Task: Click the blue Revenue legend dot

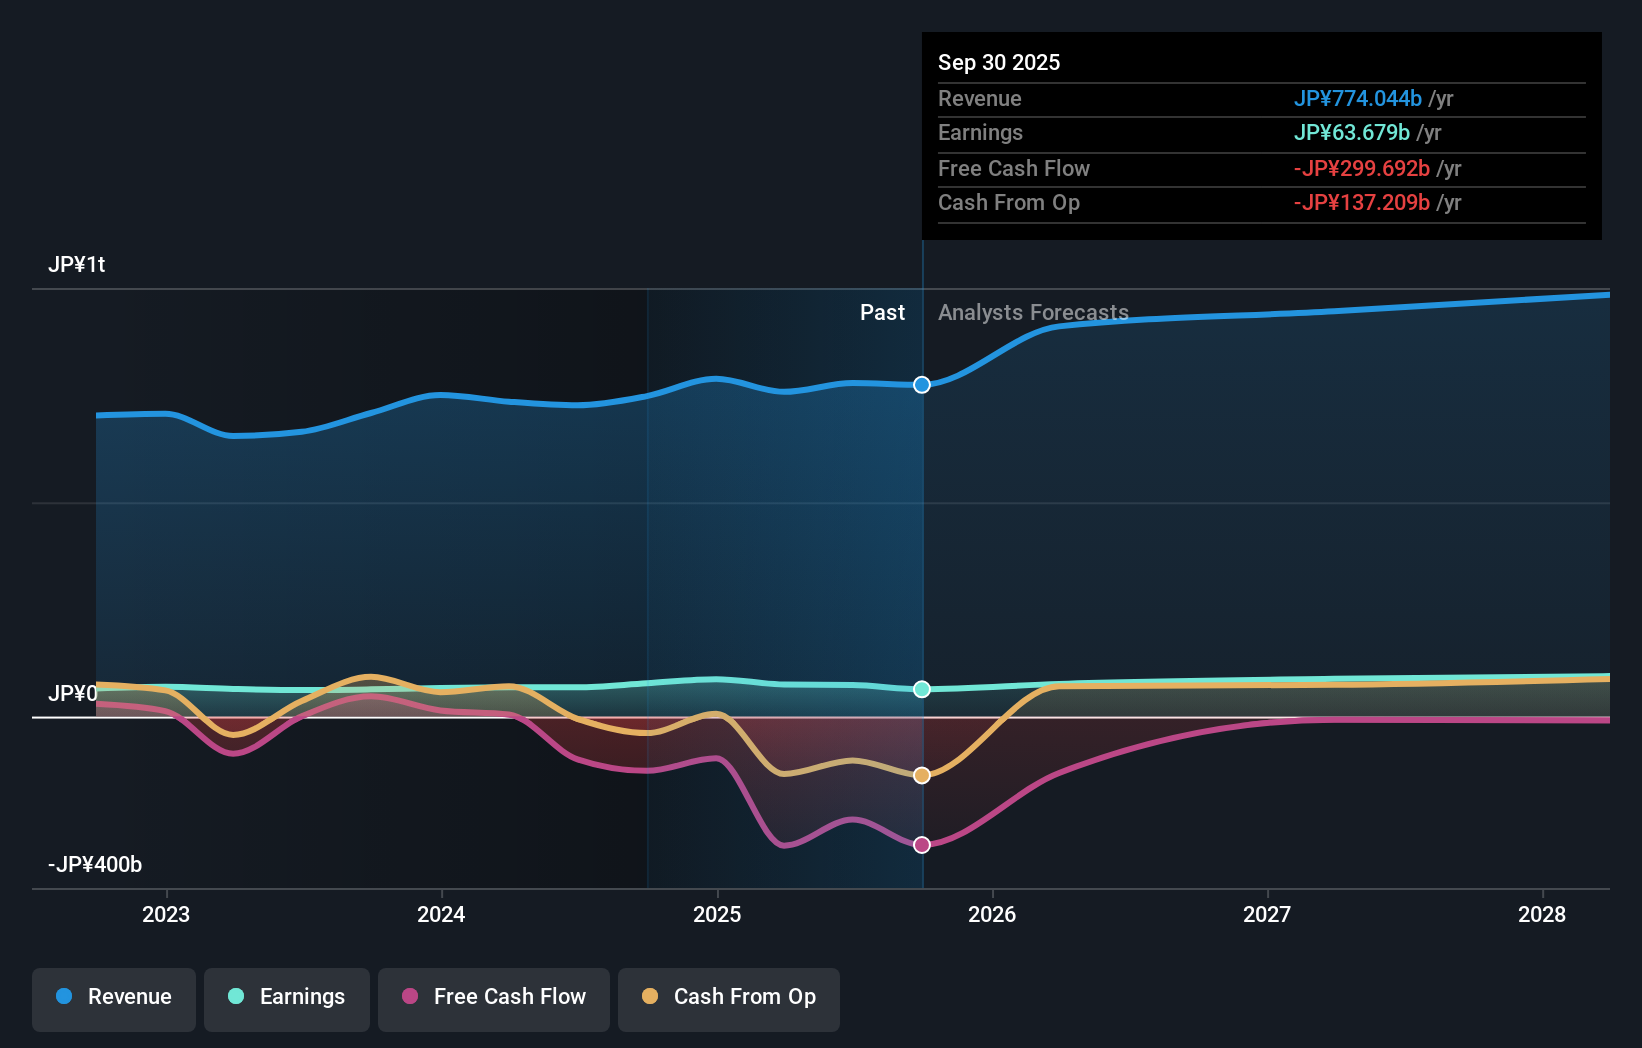Action: pos(65,997)
